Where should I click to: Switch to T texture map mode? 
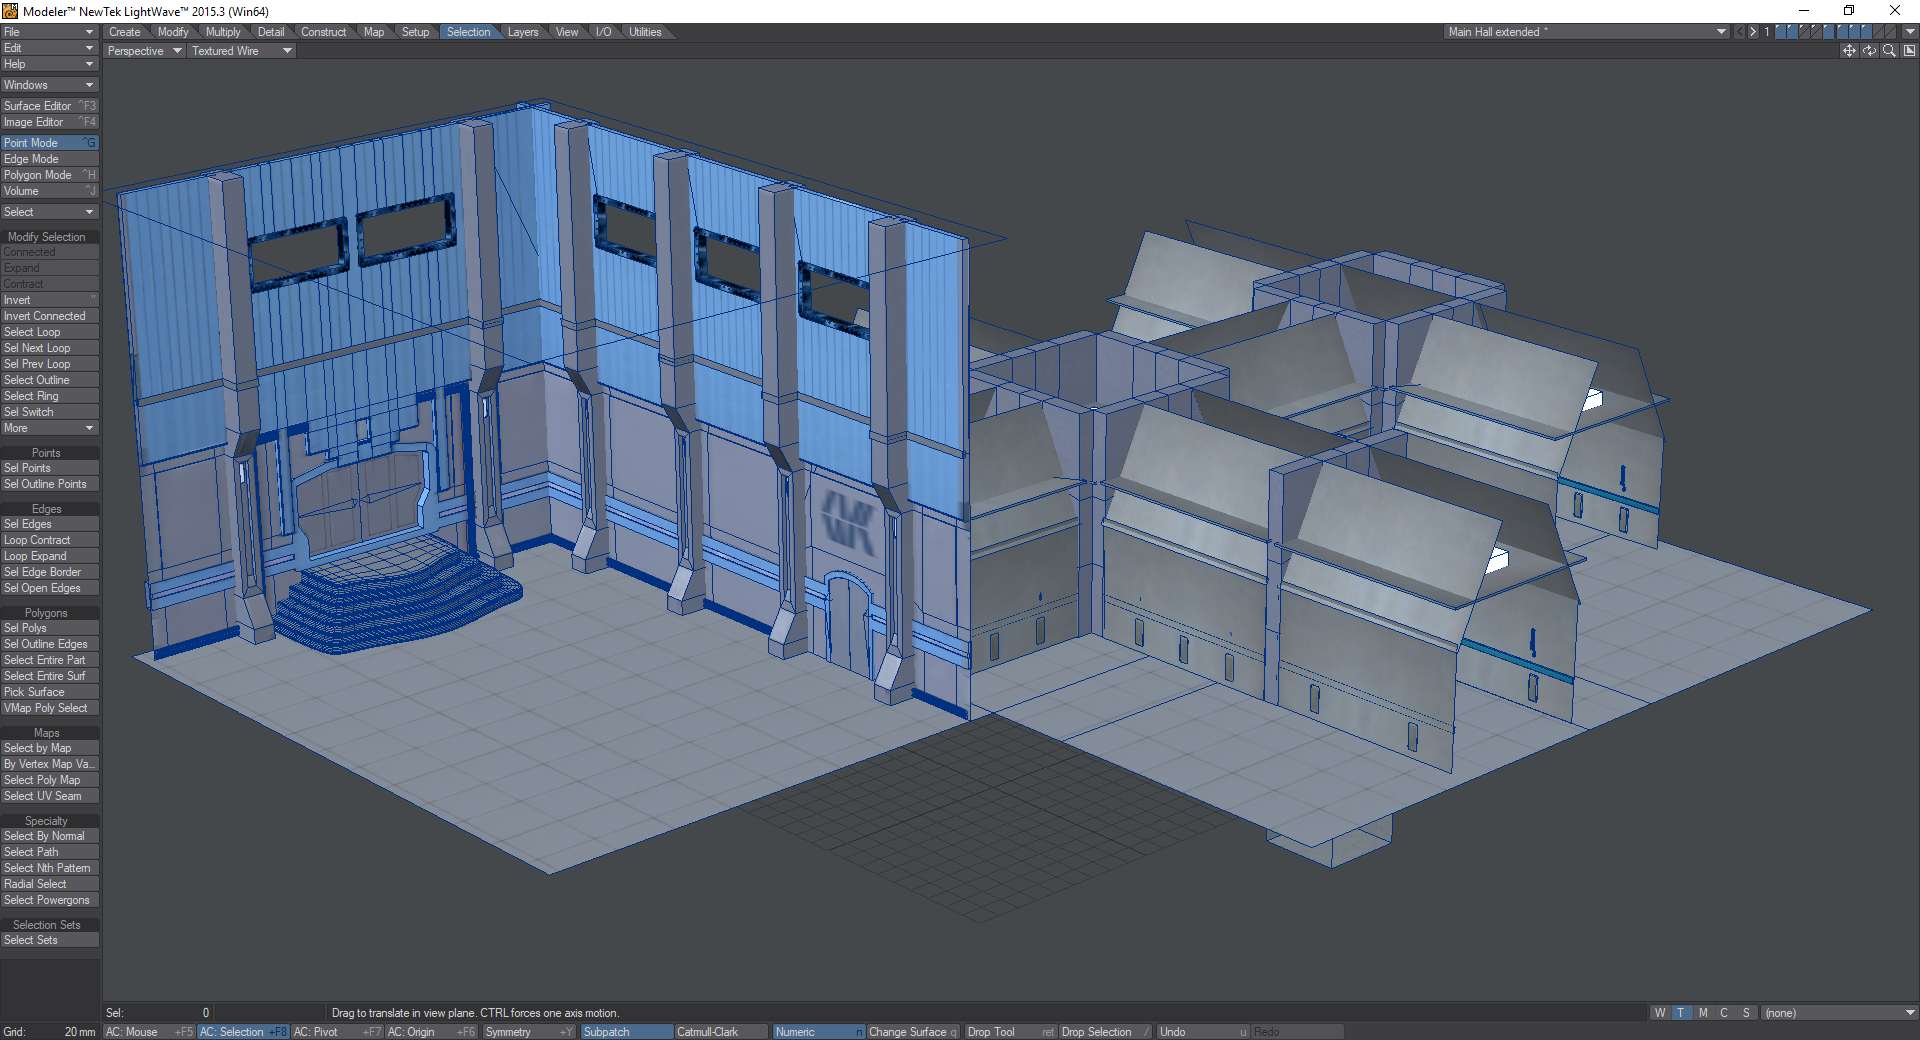point(1681,1013)
